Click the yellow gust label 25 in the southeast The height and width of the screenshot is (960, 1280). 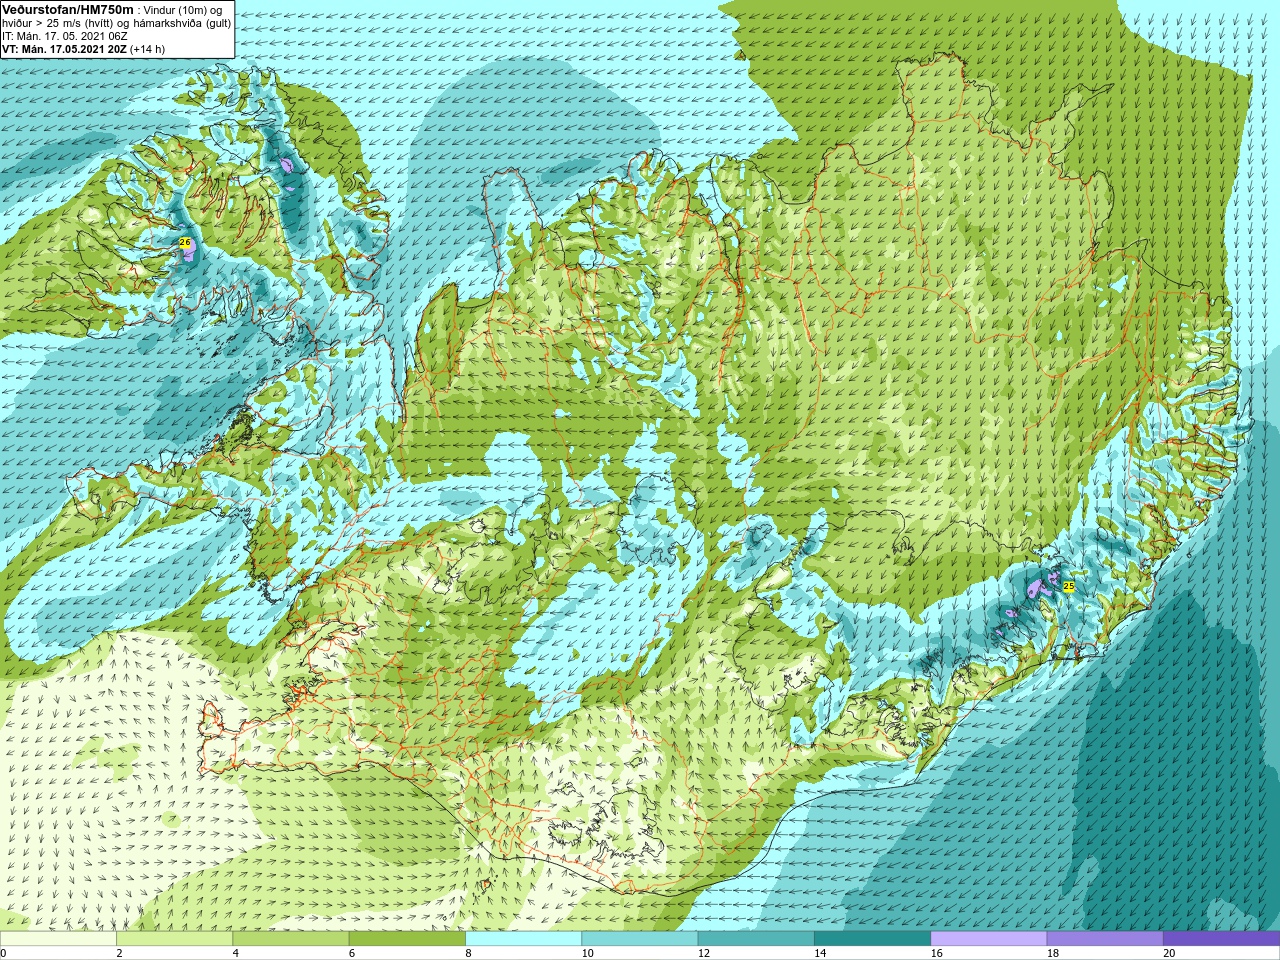pos(1068,586)
